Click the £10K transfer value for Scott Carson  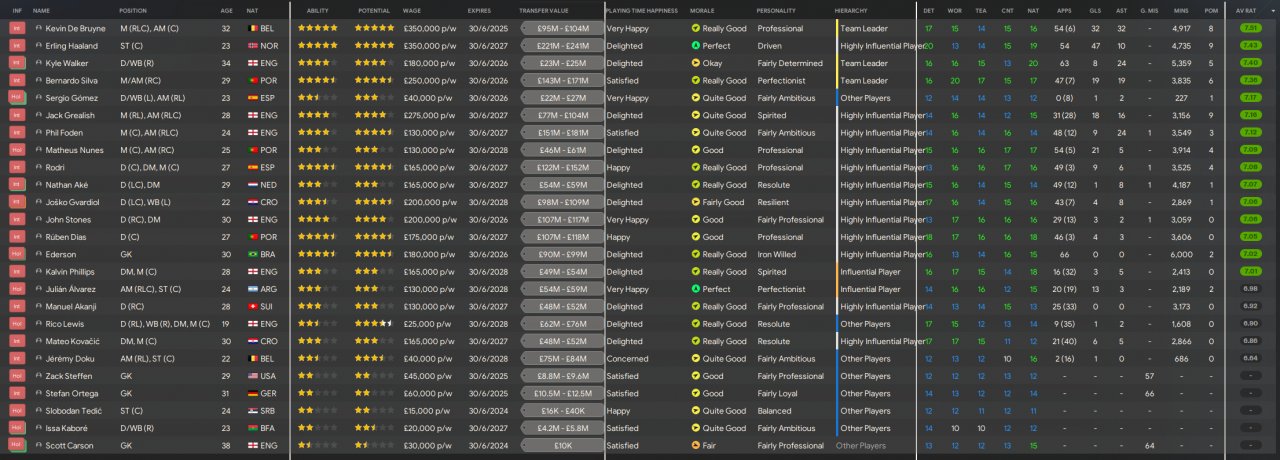click(563, 445)
